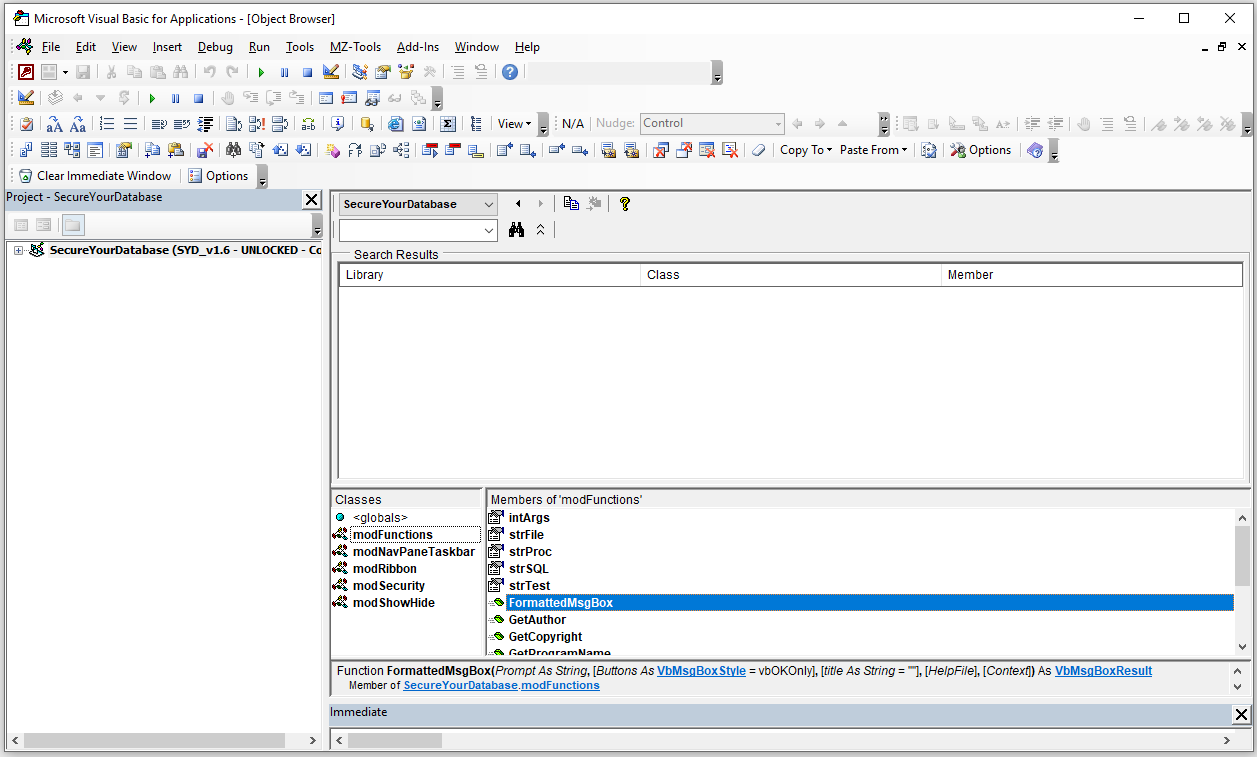Follow the VbMsgBoxResult link
The width and height of the screenshot is (1257, 757).
pyautogui.click(x=1103, y=671)
